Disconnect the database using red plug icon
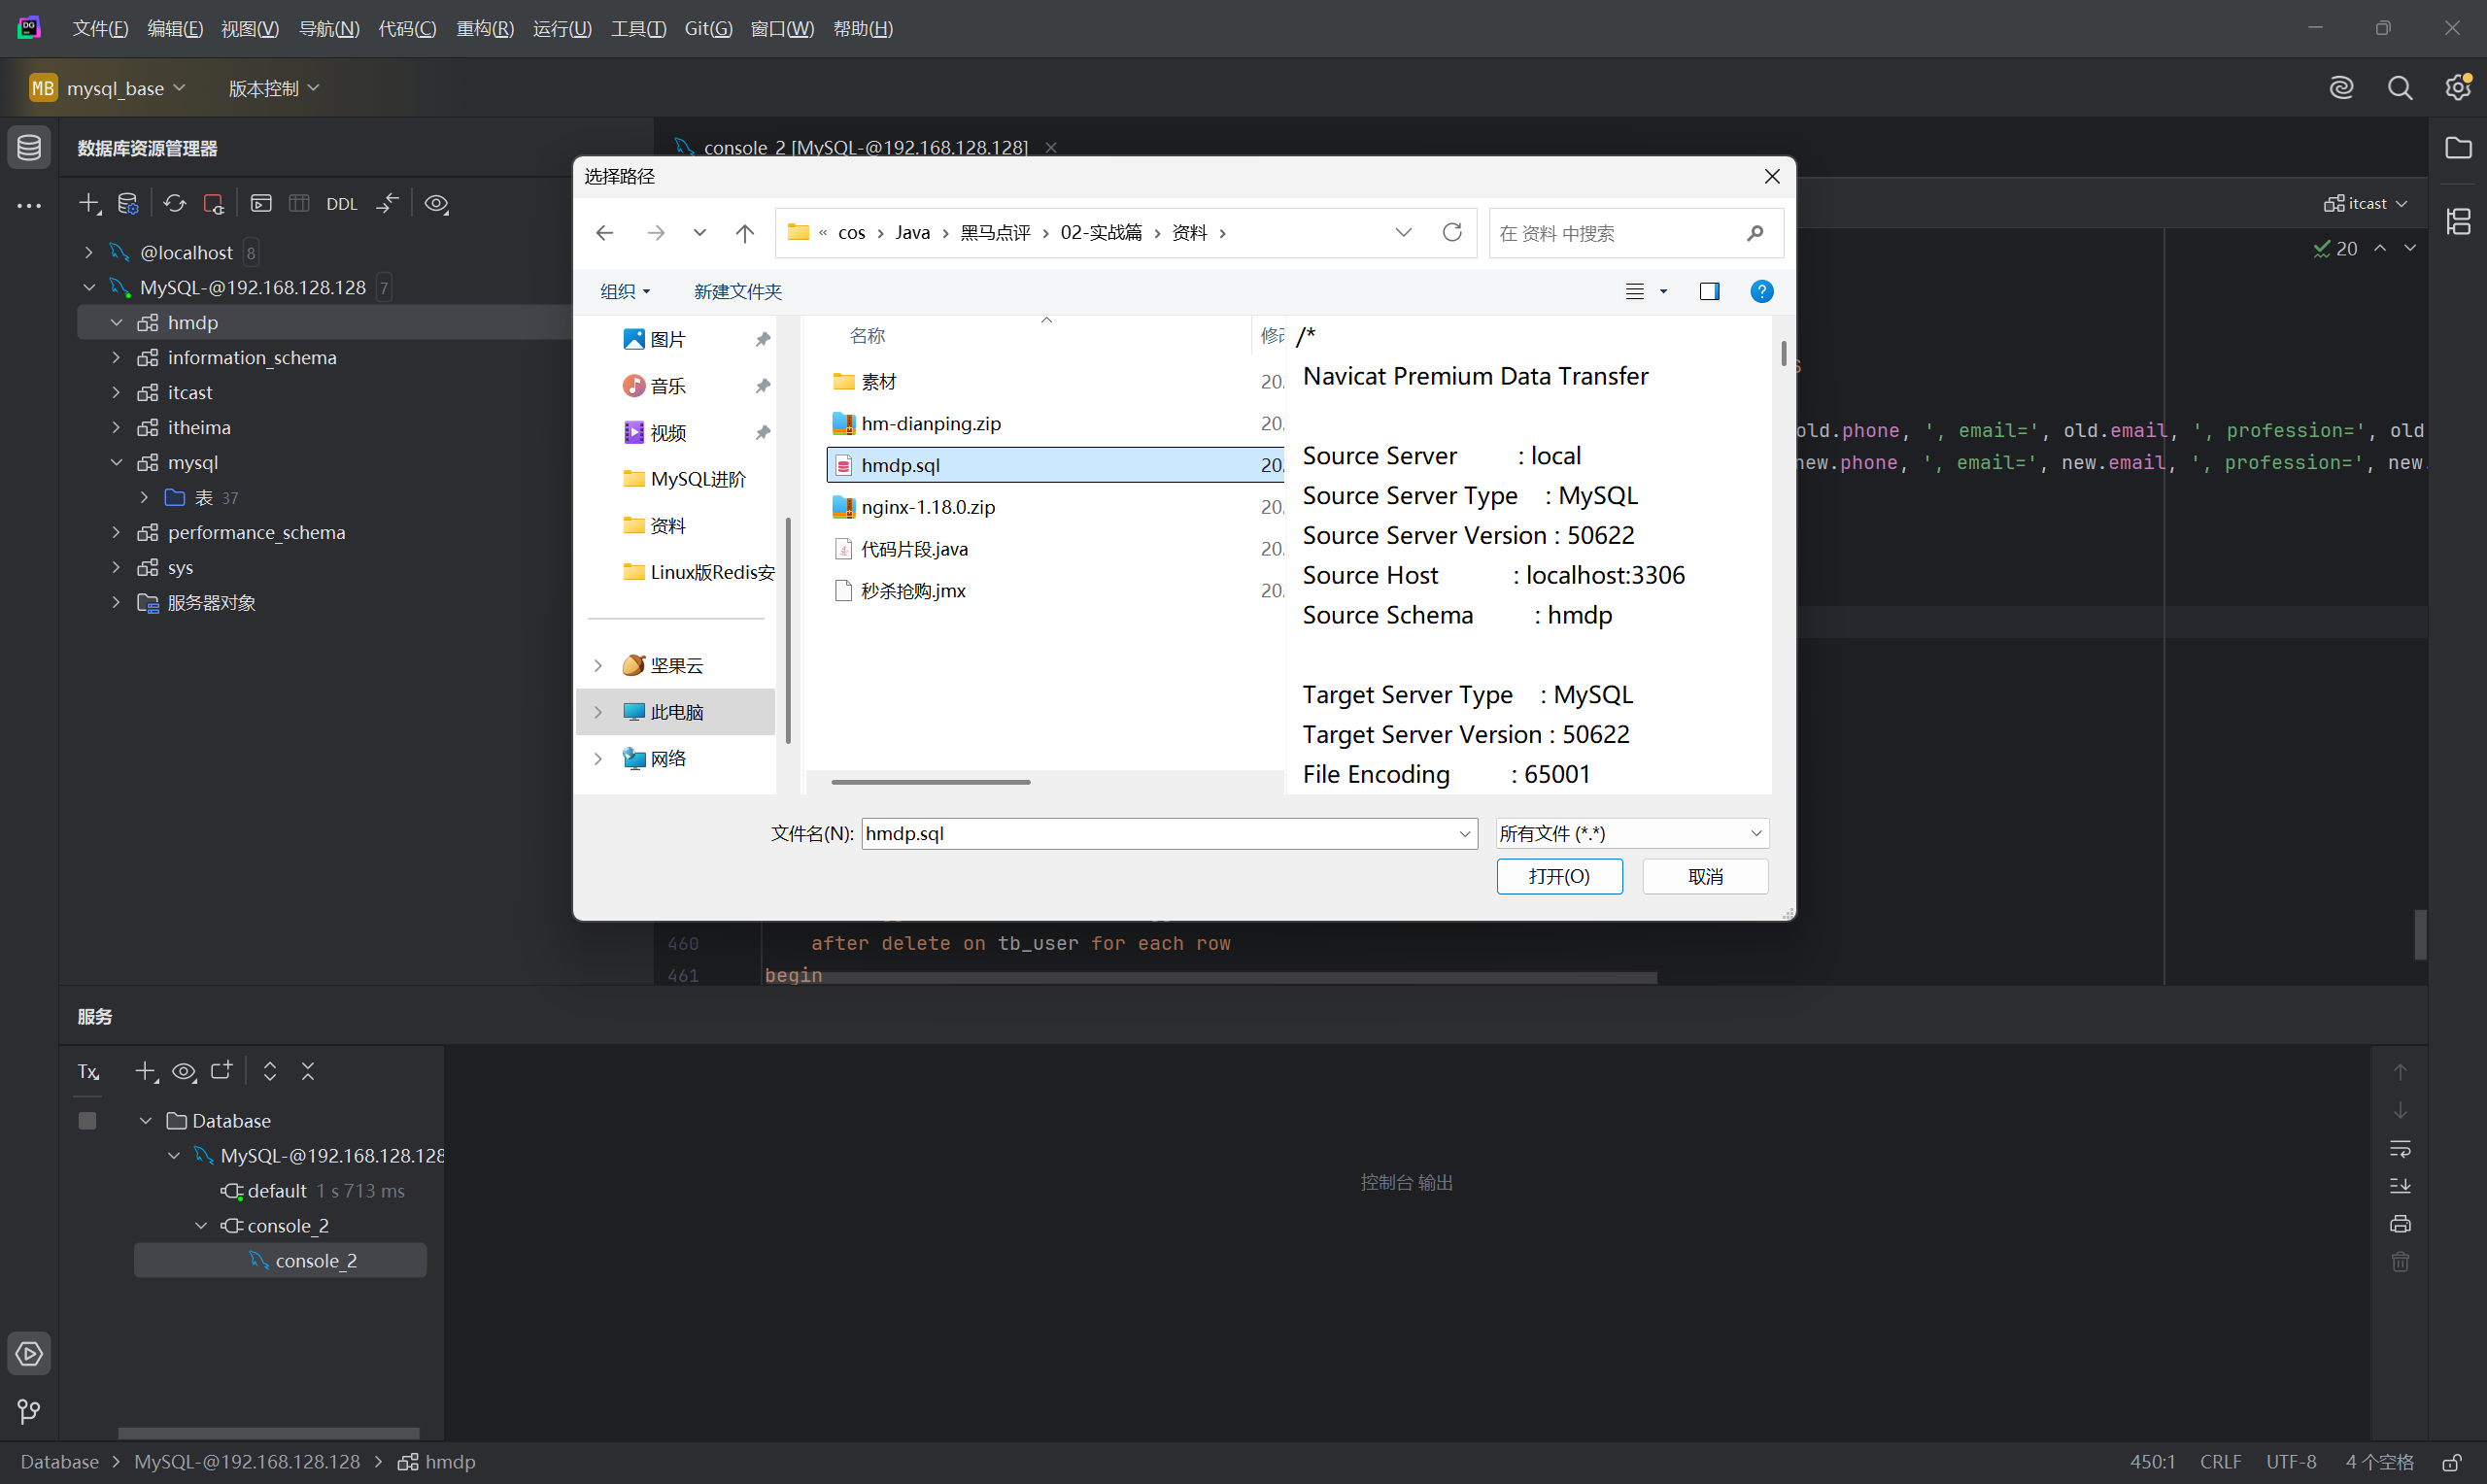Viewport: 2487px width, 1484px height. point(213,203)
